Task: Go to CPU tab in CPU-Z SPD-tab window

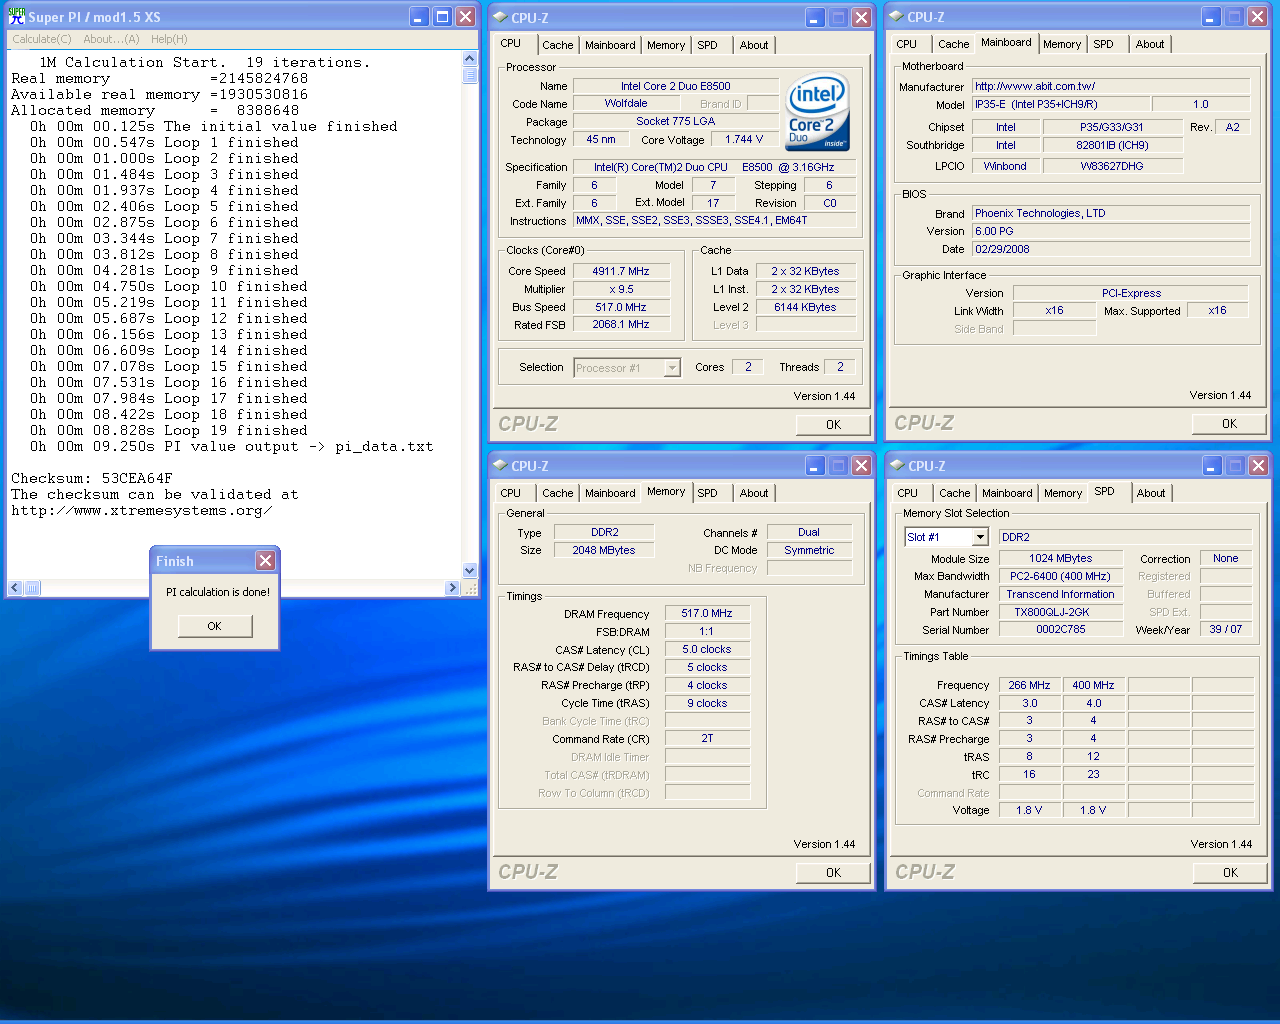Action: point(908,493)
